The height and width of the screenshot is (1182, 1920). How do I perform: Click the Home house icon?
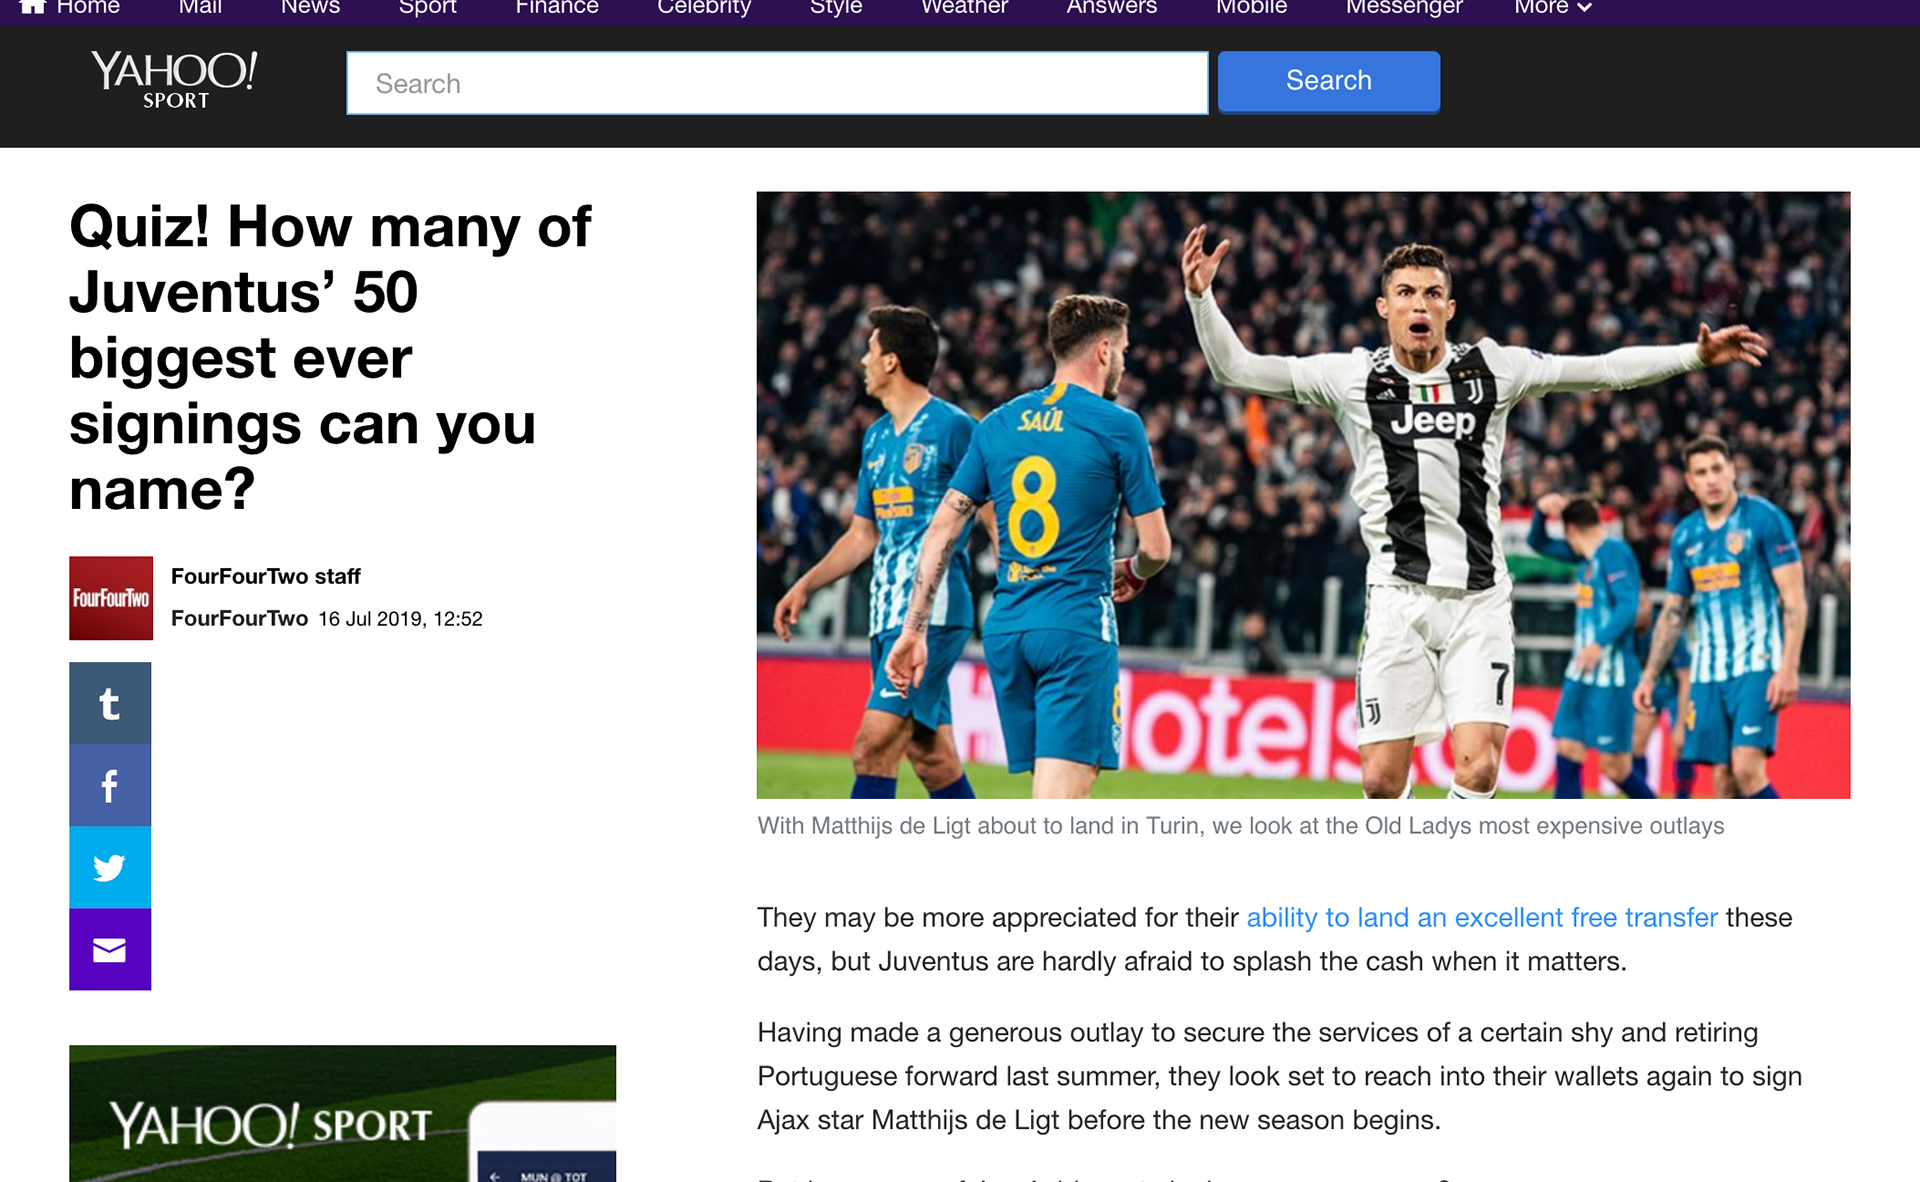click(33, 7)
